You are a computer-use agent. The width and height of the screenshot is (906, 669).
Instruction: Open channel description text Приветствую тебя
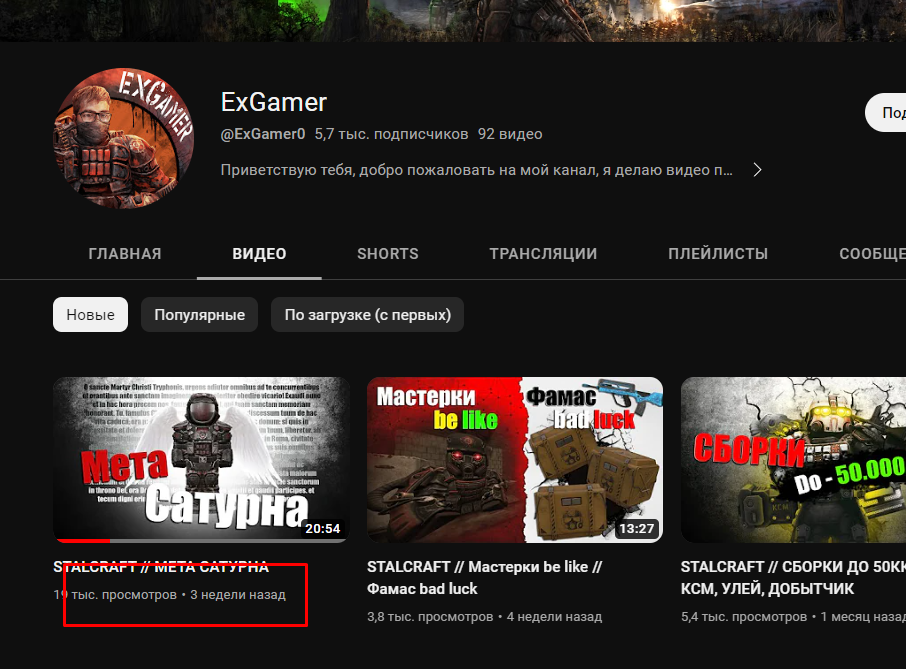(x=477, y=170)
